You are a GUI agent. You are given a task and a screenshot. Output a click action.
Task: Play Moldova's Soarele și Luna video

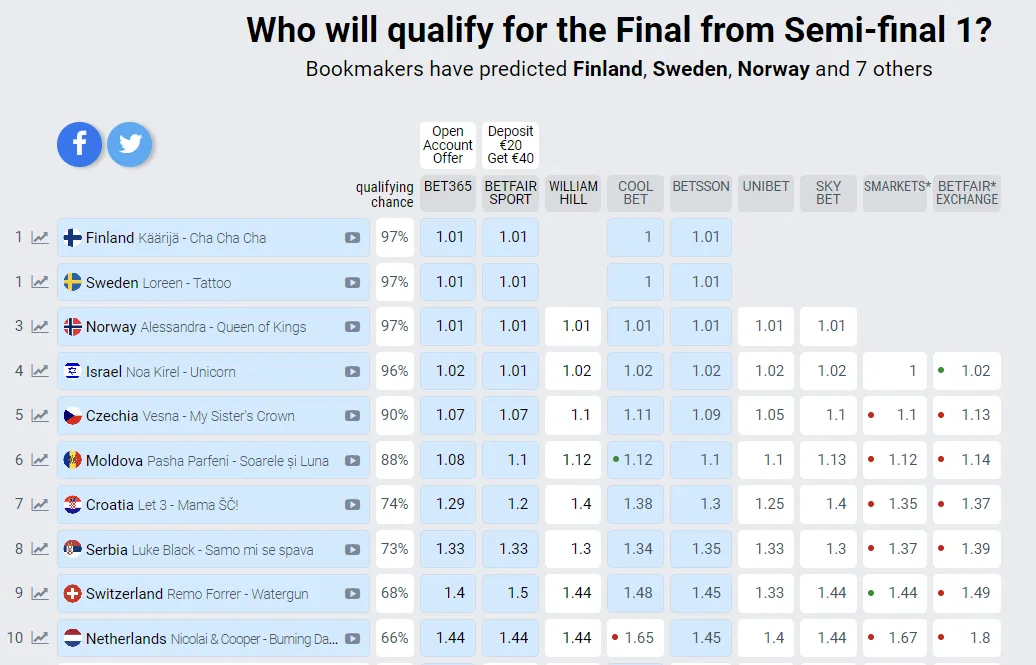352,461
